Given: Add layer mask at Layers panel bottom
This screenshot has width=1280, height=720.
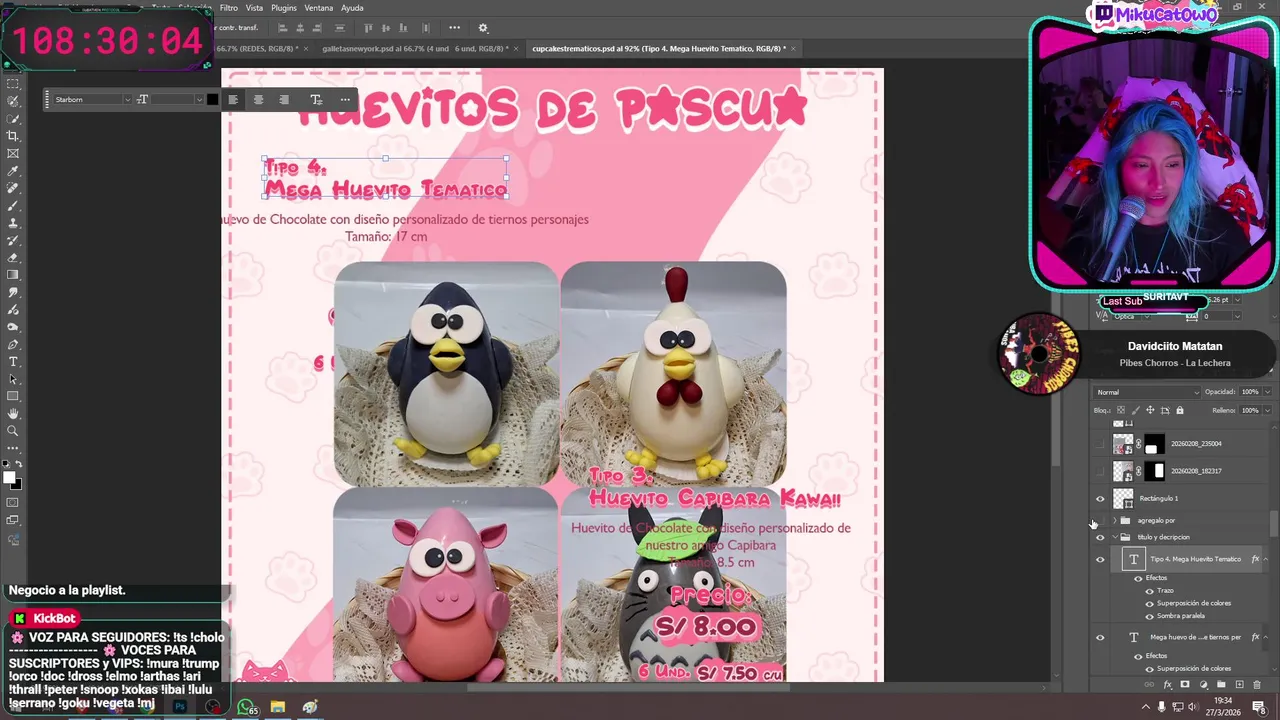Looking at the screenshot, I should tap(1185, 685).
